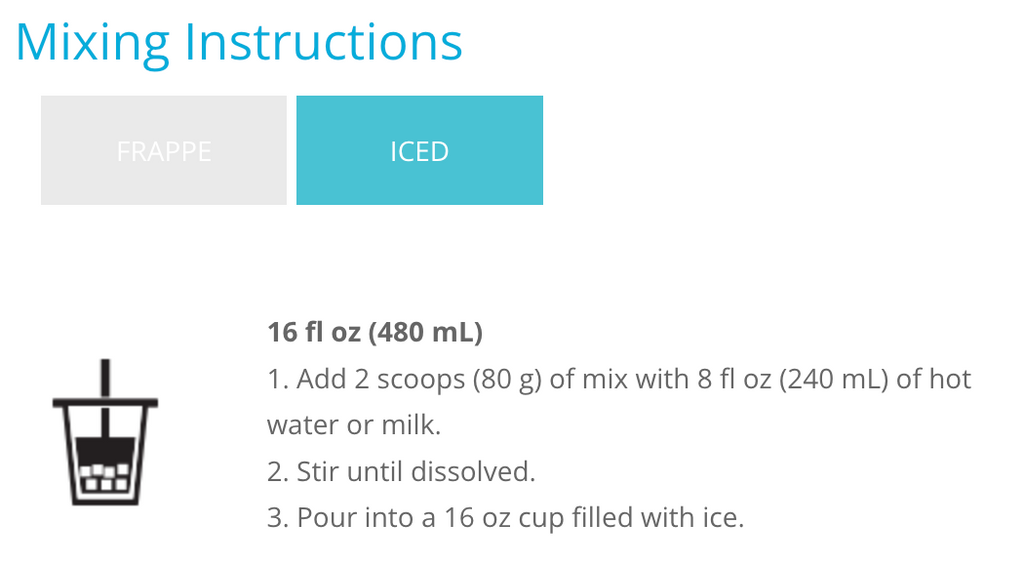Image resolution: width=1024 pixels, height=564 pixels.
Task: Click the word 'hot' ending step 1's first line
Action: [951, 379]
